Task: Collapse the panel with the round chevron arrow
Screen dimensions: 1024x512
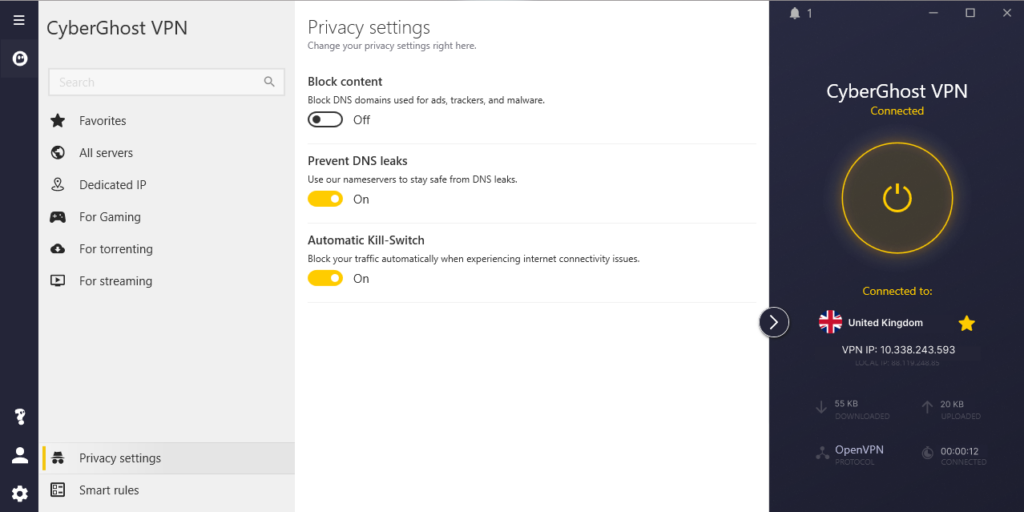Action: (774, 322)
